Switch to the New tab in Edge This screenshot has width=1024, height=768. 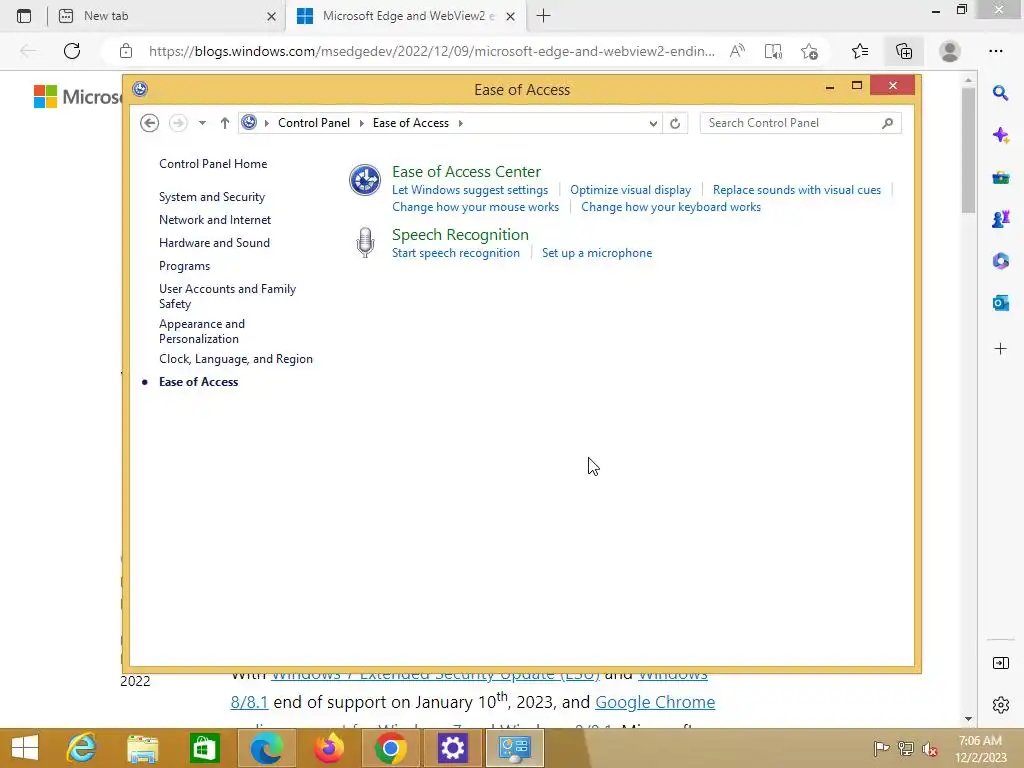166,16
